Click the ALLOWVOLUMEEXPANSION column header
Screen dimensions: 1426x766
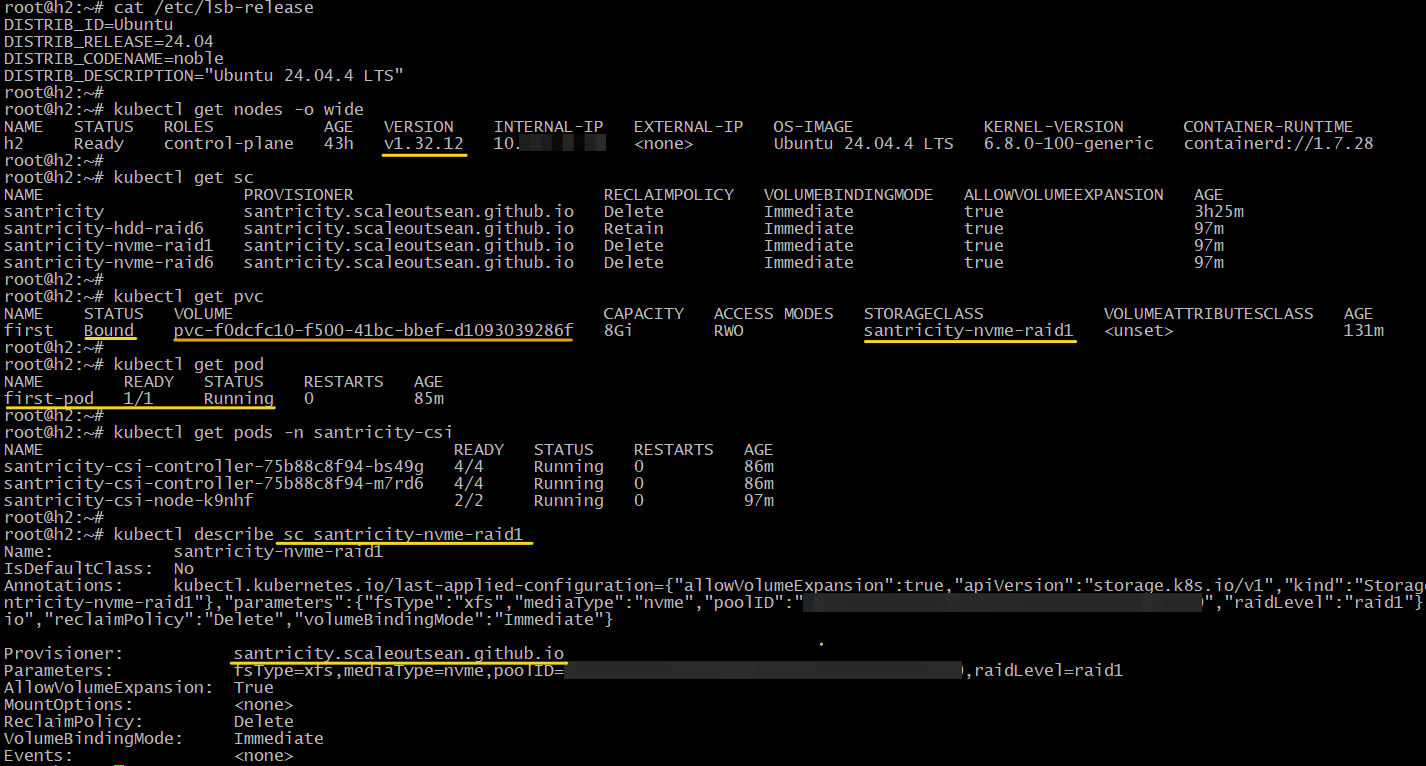1064,195
